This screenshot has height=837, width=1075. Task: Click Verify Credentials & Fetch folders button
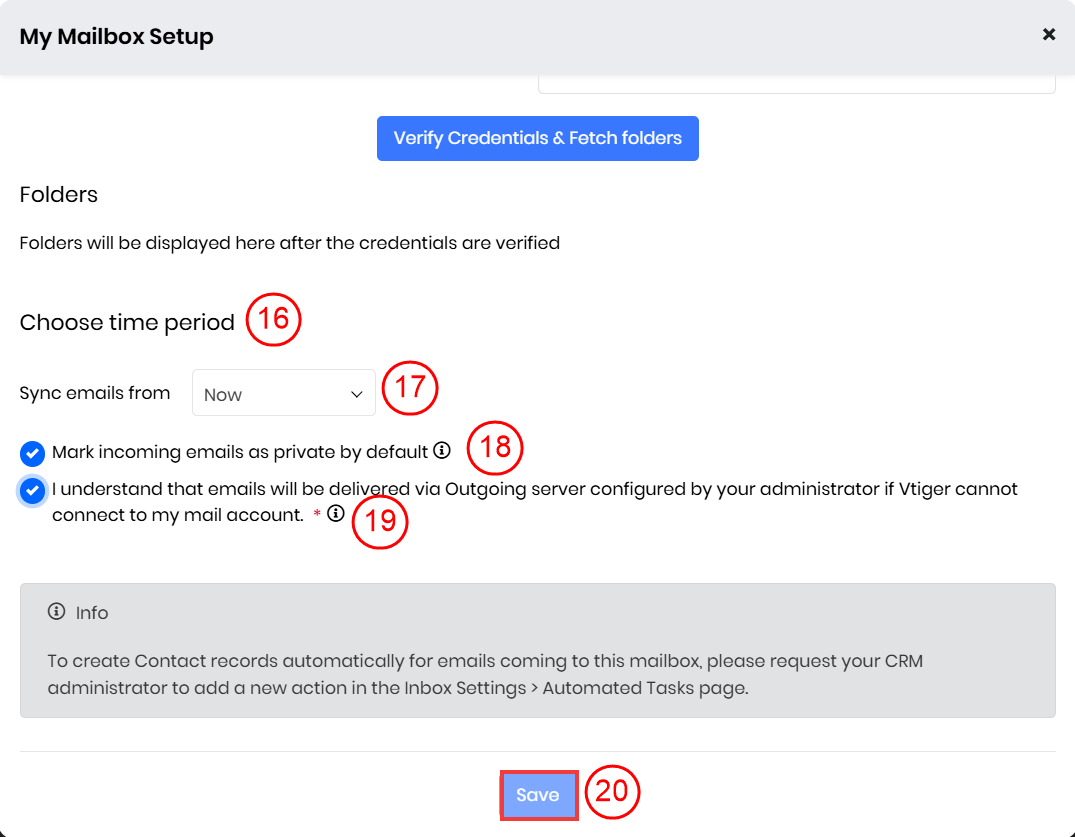pos(537,138)
